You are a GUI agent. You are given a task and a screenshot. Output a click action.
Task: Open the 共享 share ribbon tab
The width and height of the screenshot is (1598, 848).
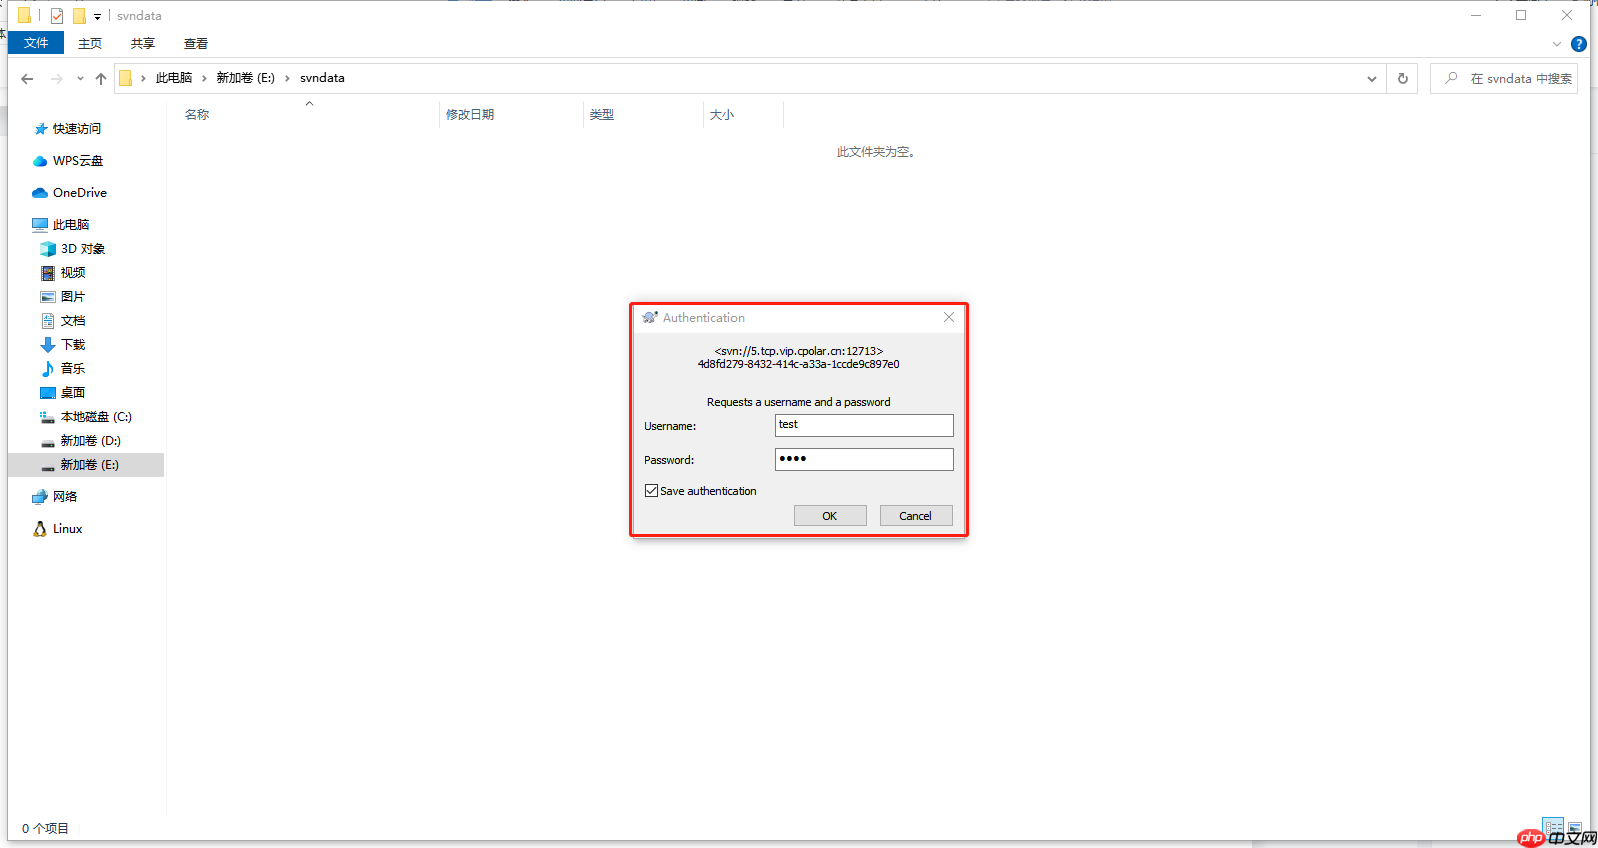coord(143,43)
